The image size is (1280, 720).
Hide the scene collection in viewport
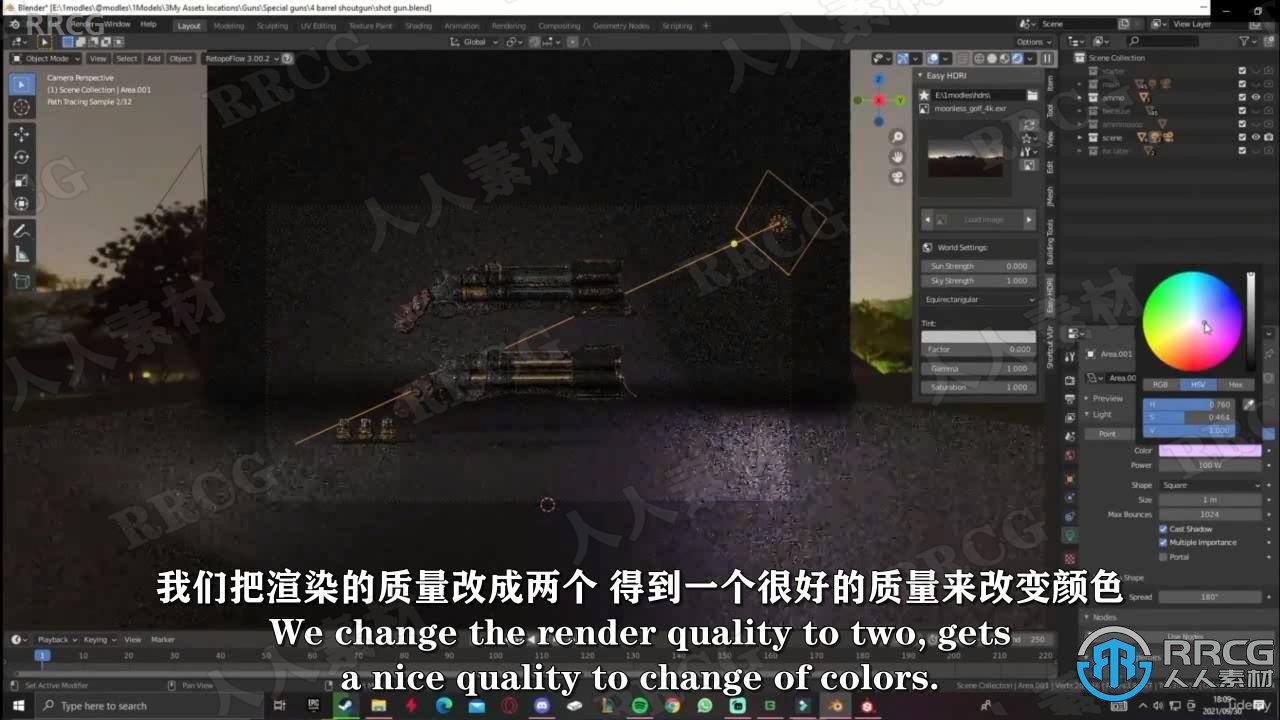coord(1256,137)
